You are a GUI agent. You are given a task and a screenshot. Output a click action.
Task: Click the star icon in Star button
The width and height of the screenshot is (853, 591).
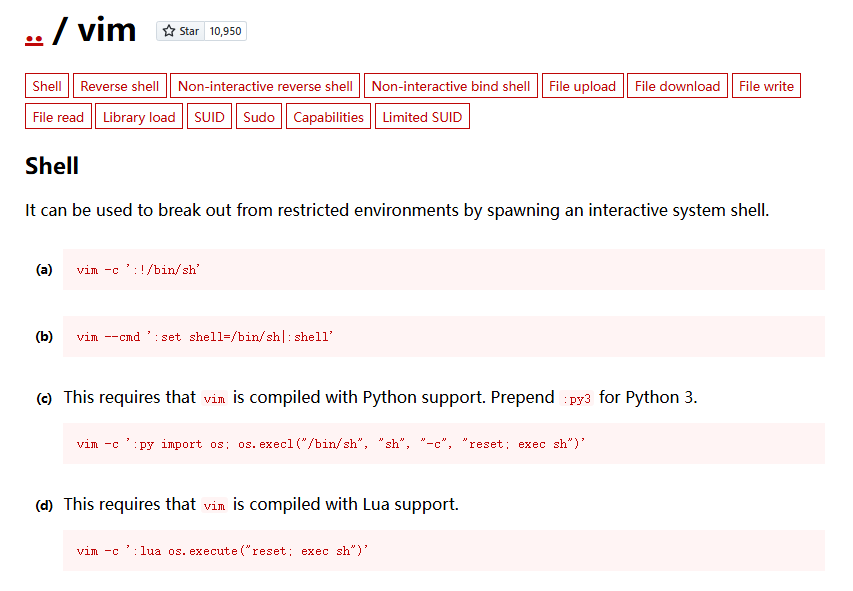tap(169, 31)
